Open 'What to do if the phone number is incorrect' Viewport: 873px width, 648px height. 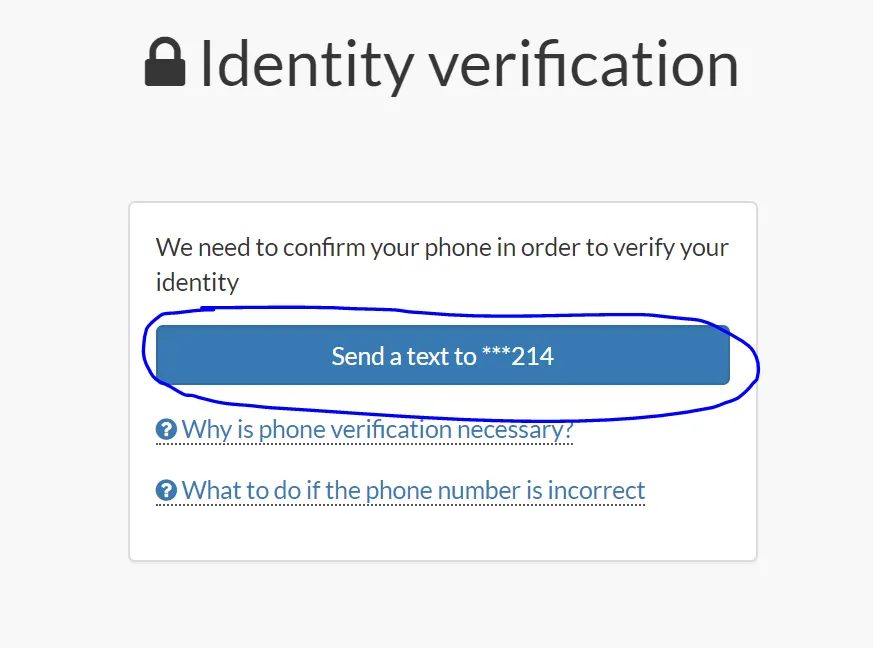(x=413, y=491)
